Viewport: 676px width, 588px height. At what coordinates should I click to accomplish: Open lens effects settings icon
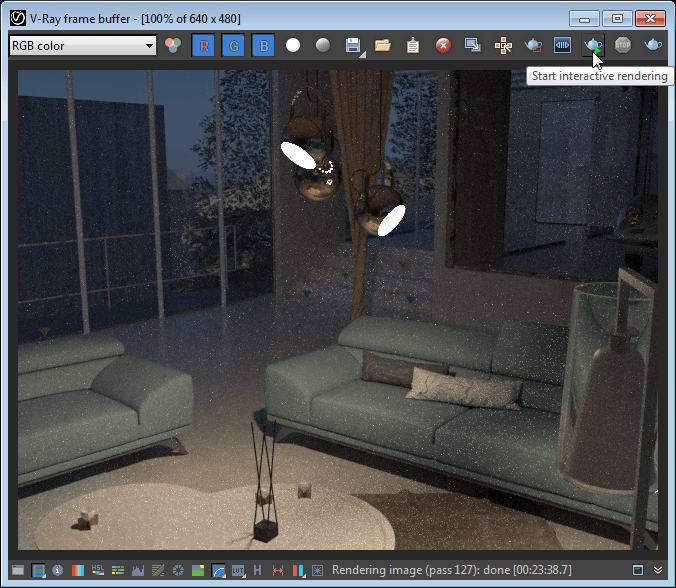click(317, 570)
